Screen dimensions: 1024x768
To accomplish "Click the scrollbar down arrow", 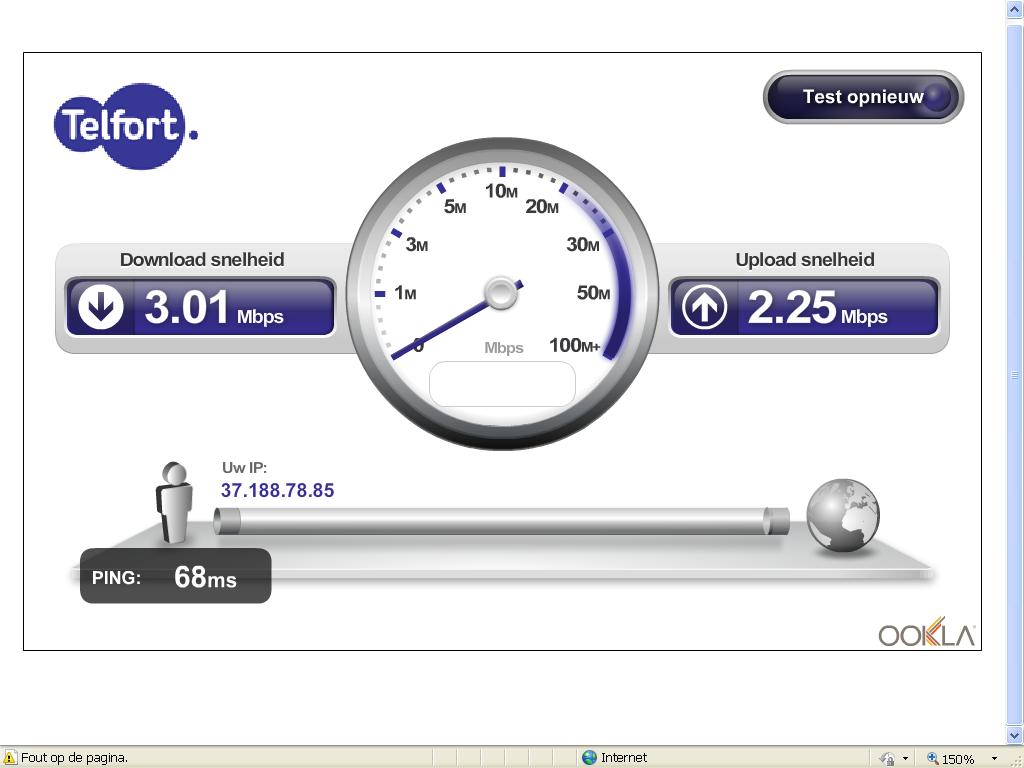I will pos(1016,737).
